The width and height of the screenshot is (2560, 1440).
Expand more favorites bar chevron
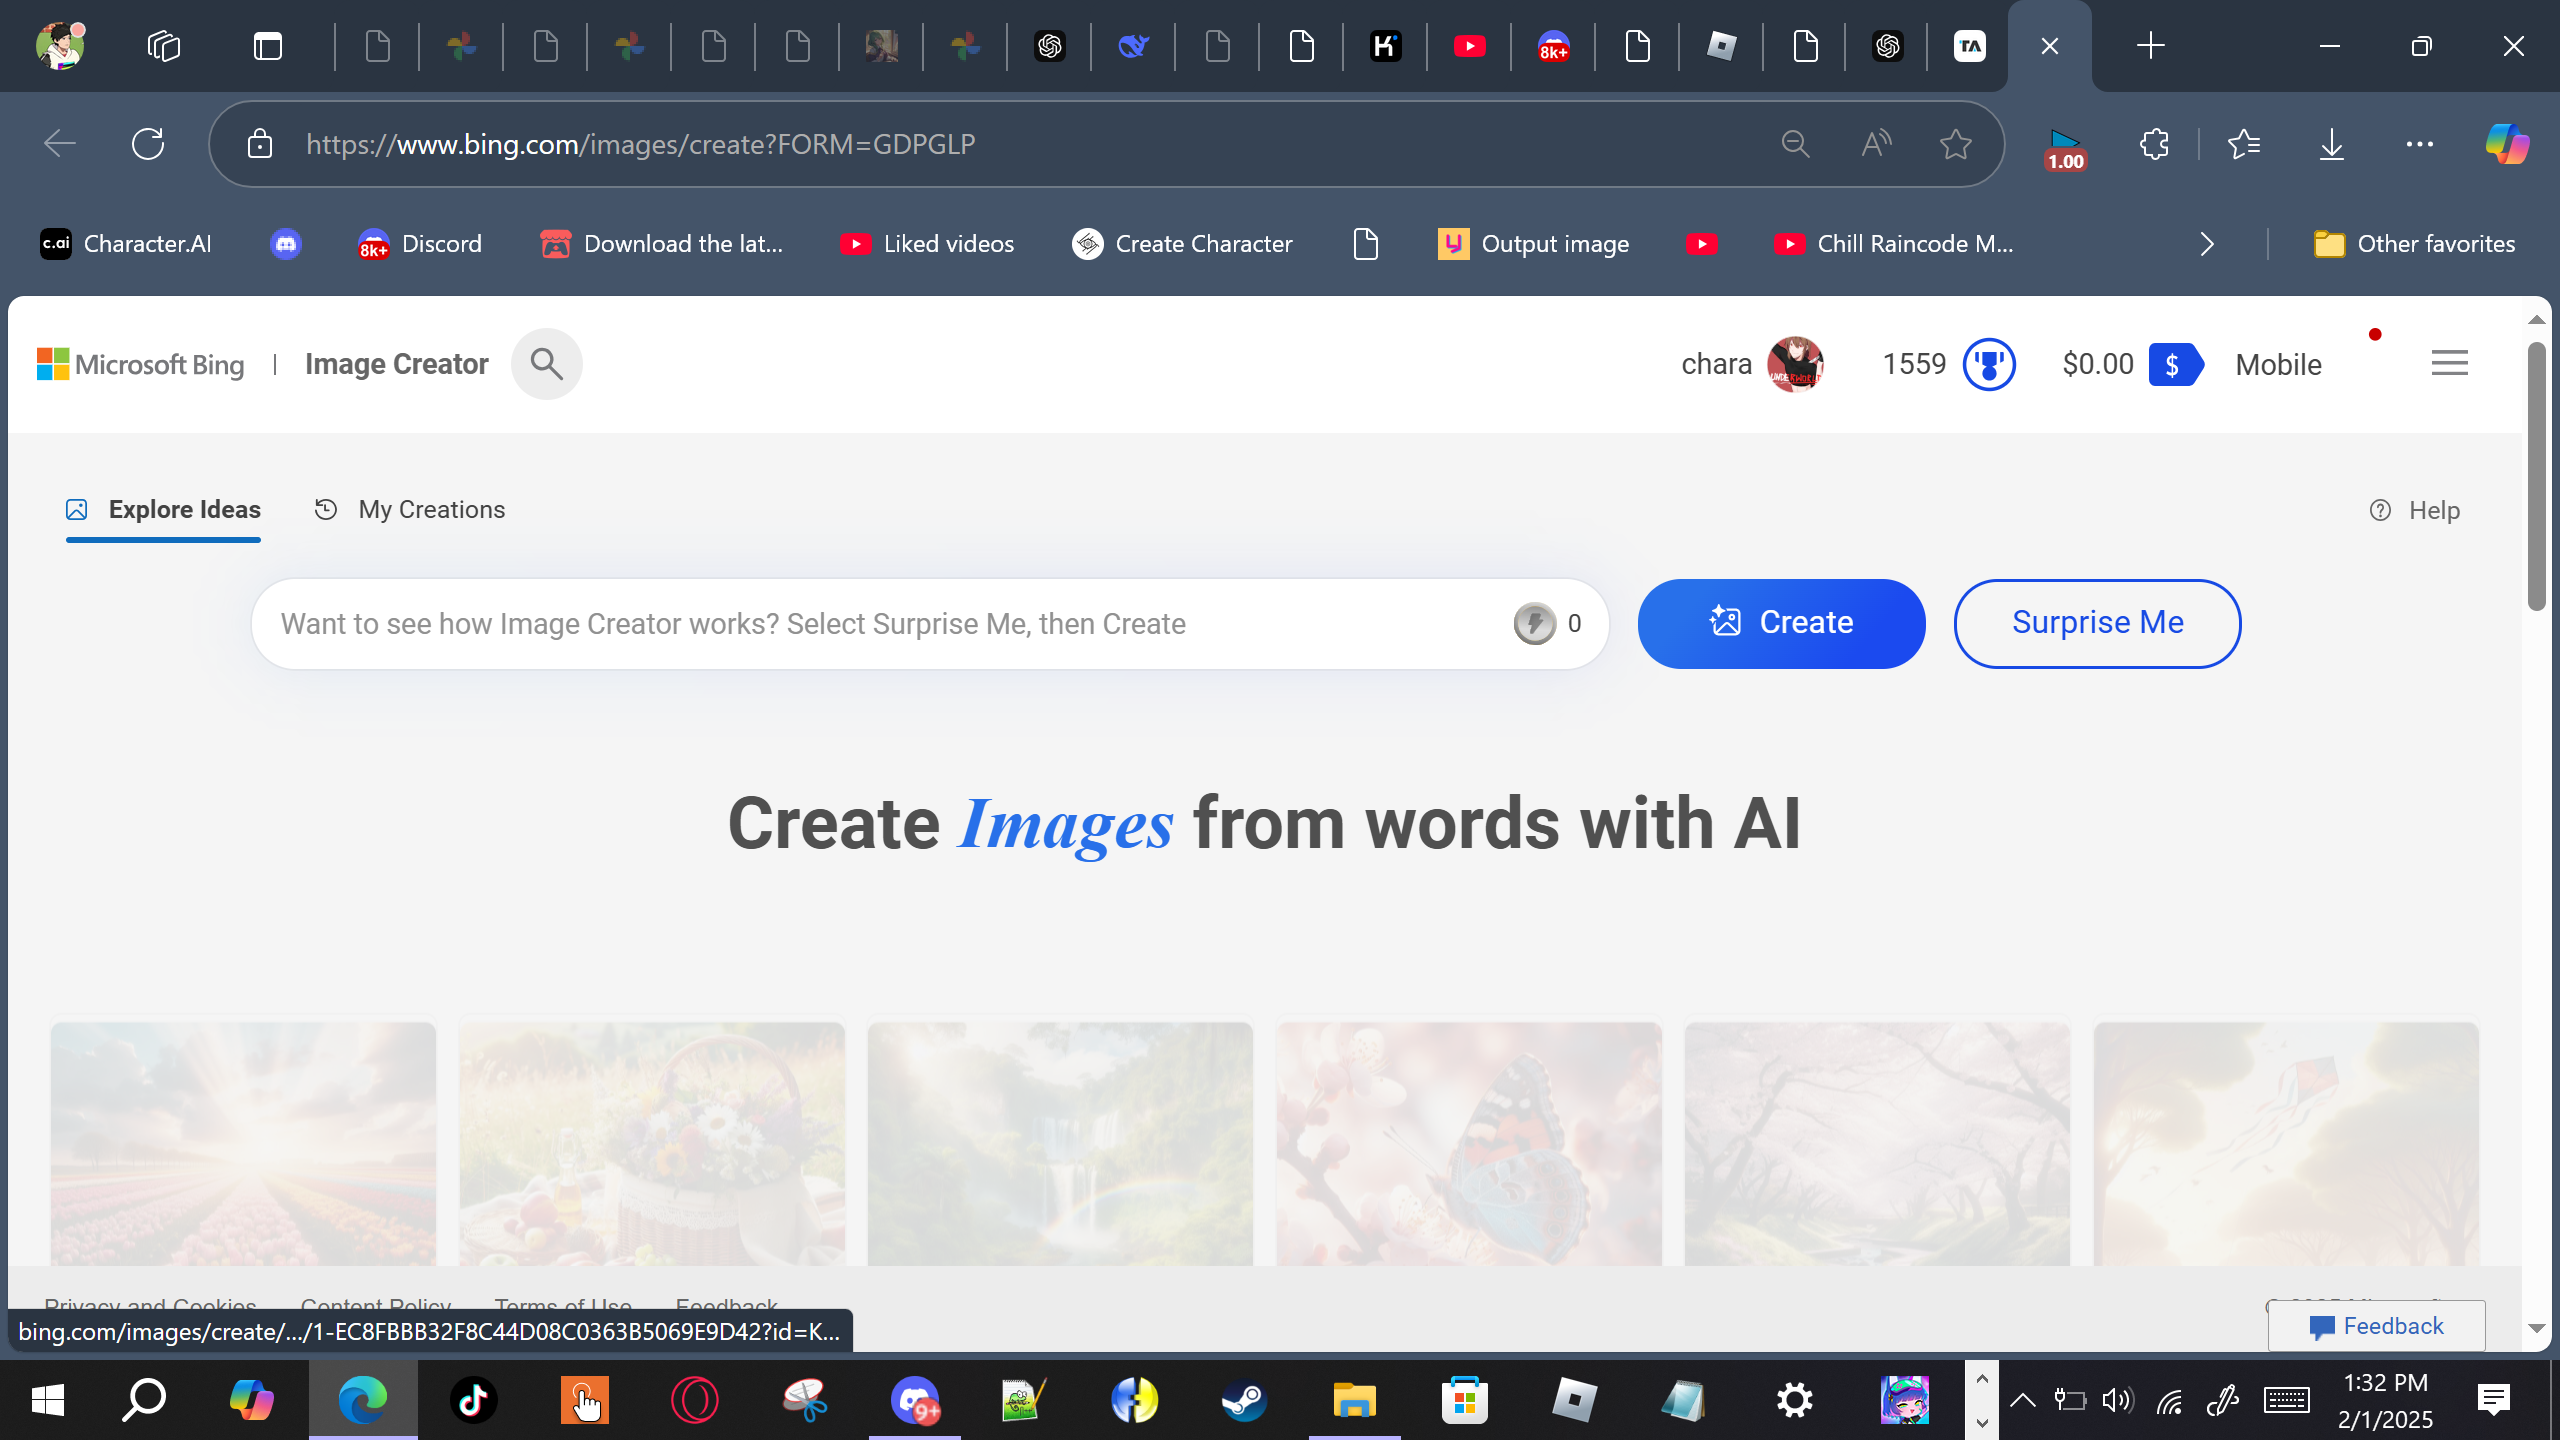(x=2207, y=244)
